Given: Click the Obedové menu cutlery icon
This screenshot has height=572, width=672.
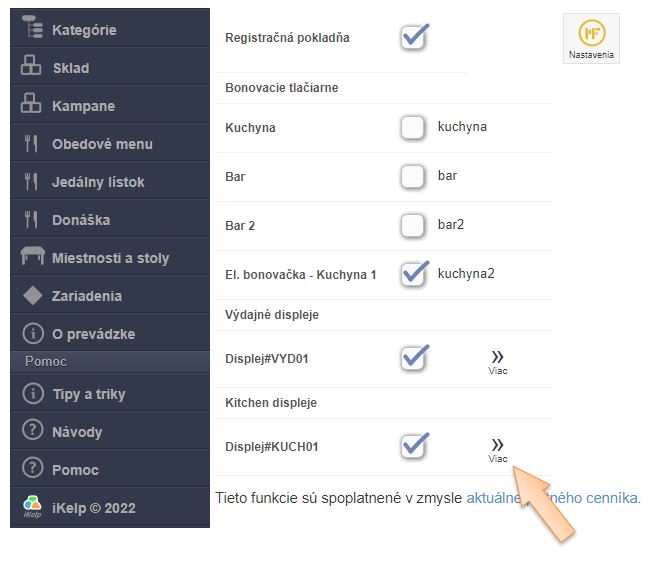Looking at the screenshot, I should 32,144.
